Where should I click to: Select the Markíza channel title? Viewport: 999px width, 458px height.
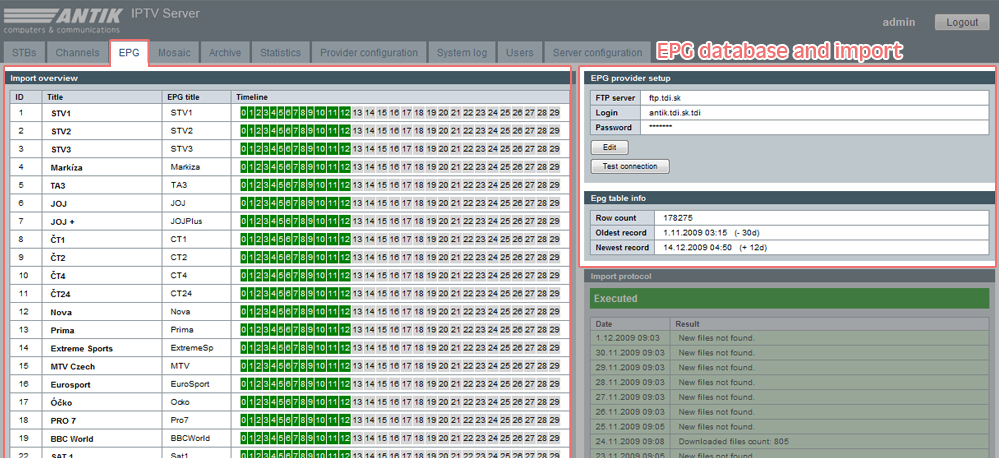click(x=66, y=168)
